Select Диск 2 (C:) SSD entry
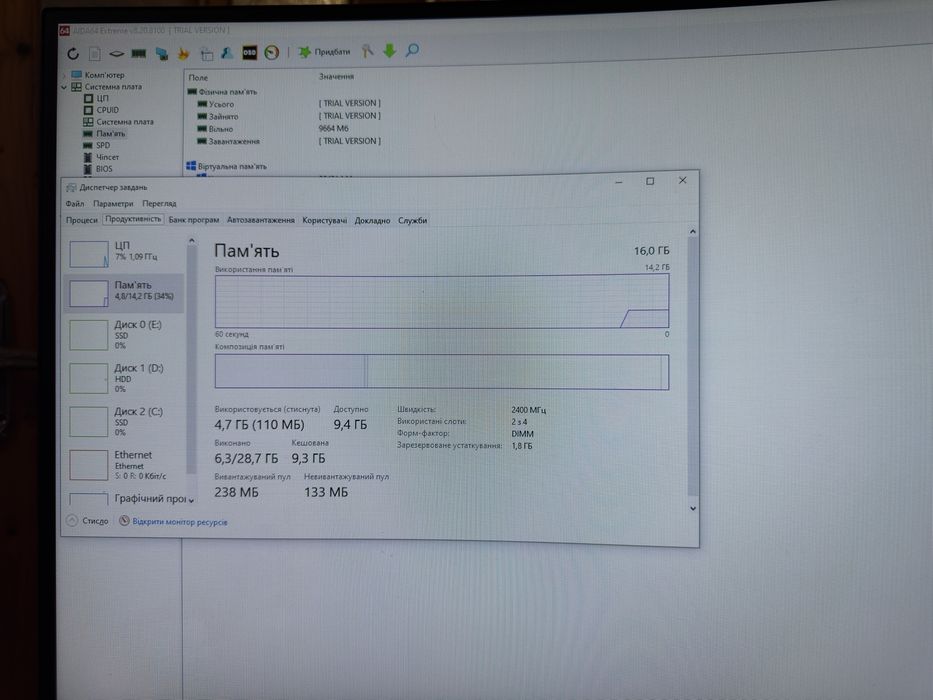The image size is (933, 700). 124,422
